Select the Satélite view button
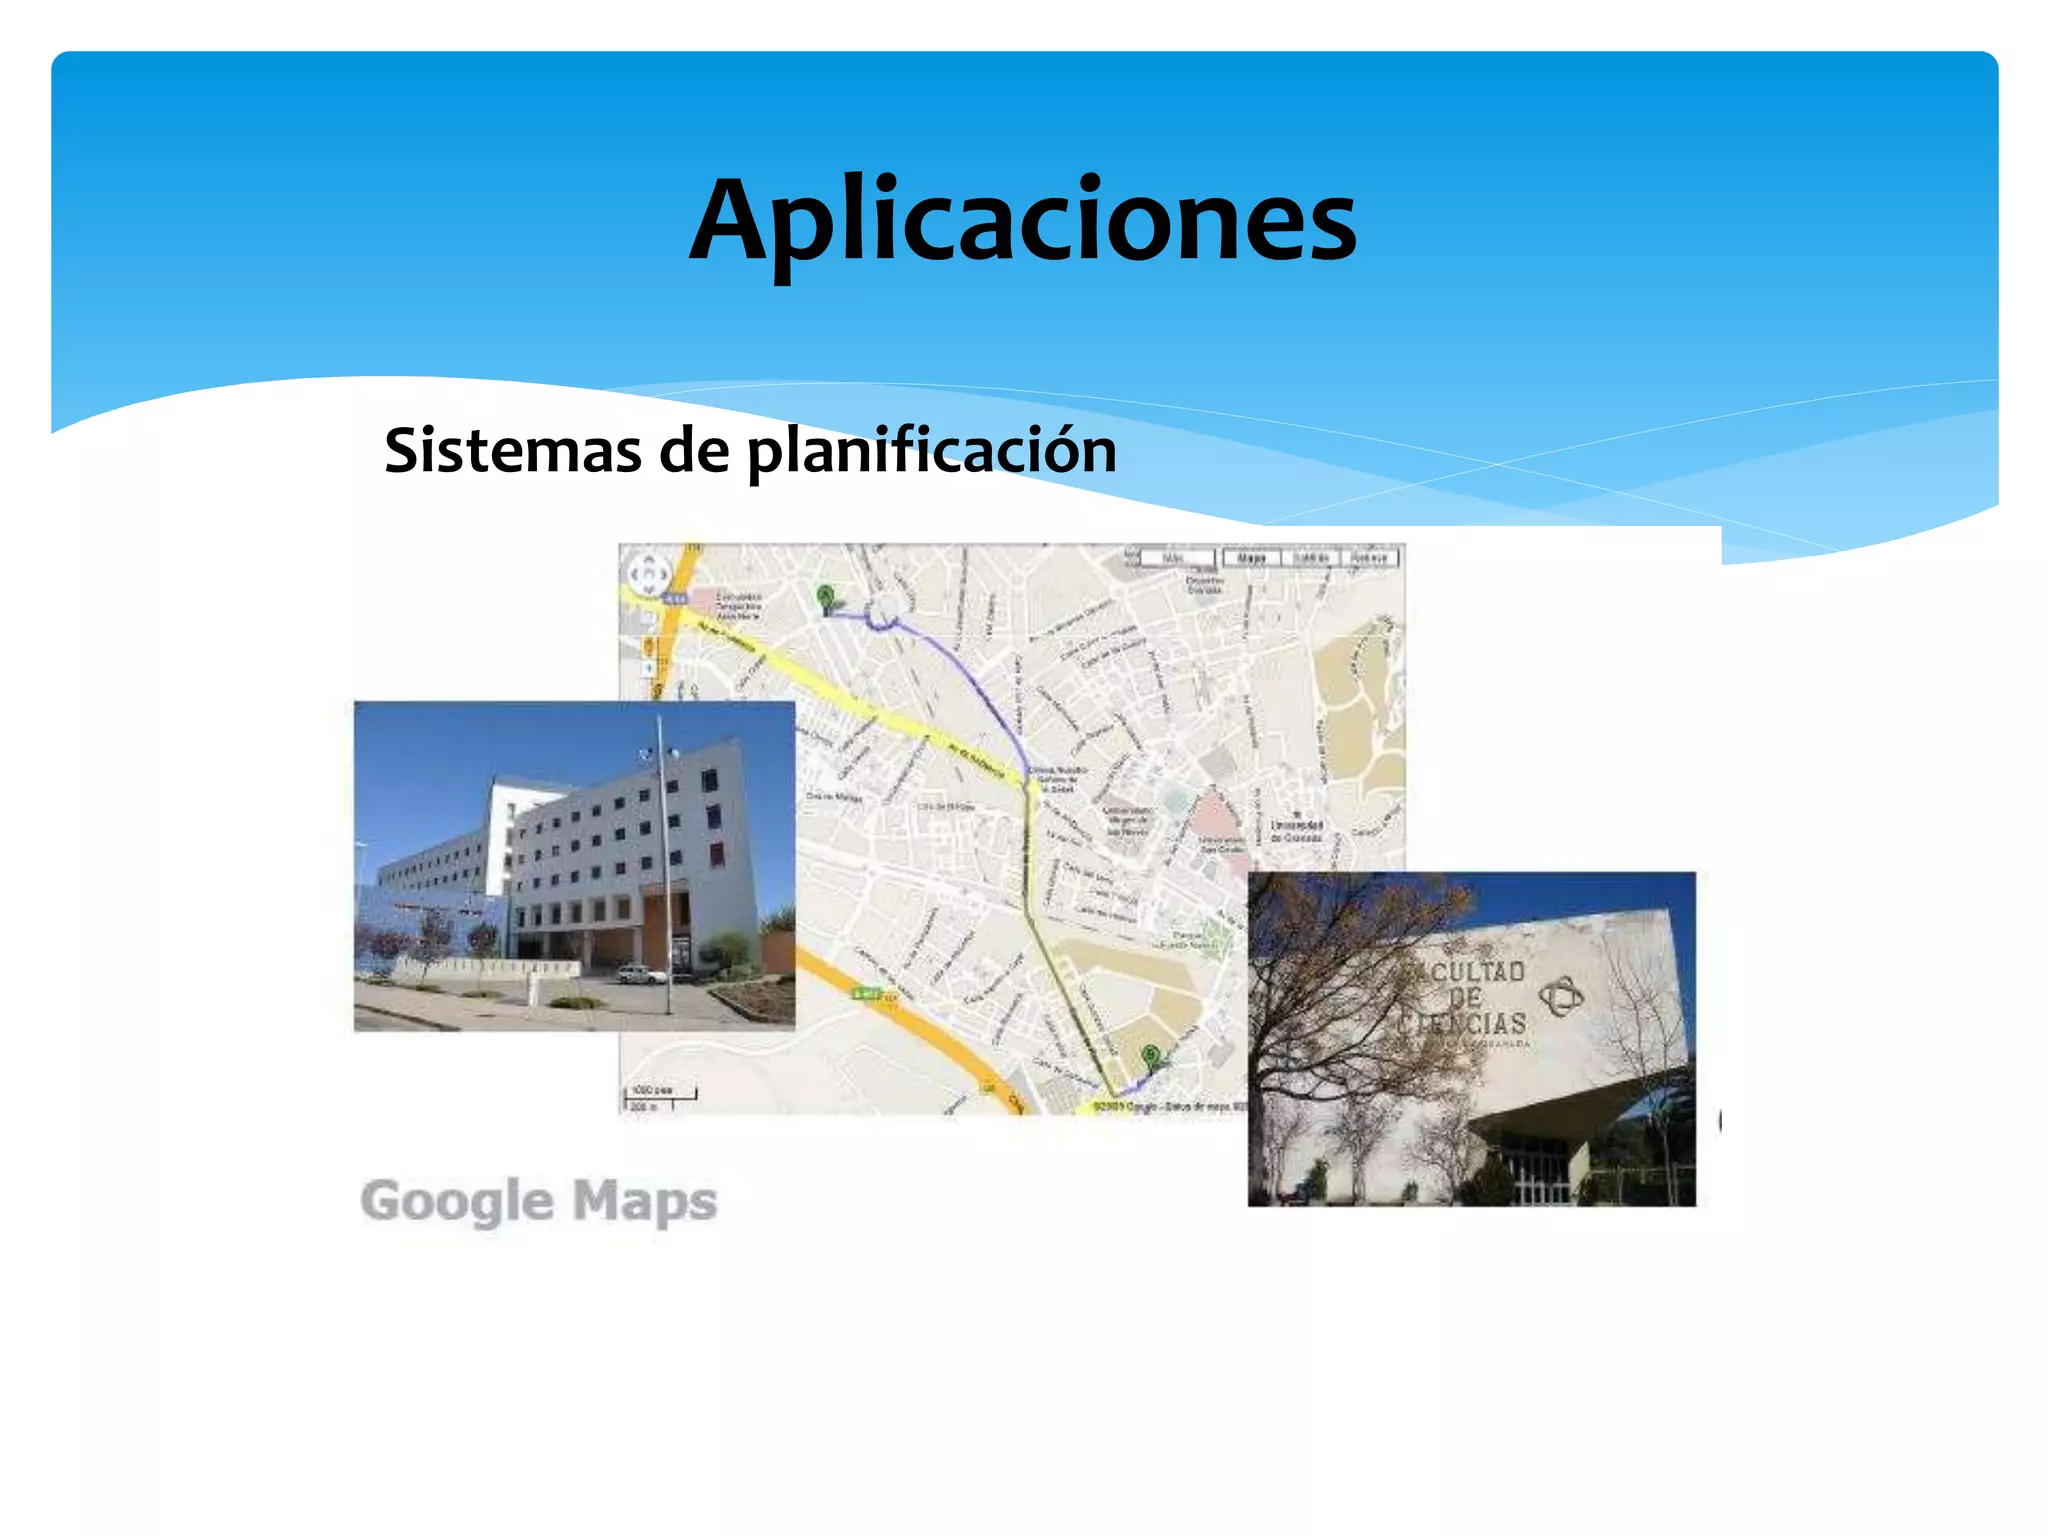The height and width of the screenshot is (1536, 2048). coord(1311,558)
